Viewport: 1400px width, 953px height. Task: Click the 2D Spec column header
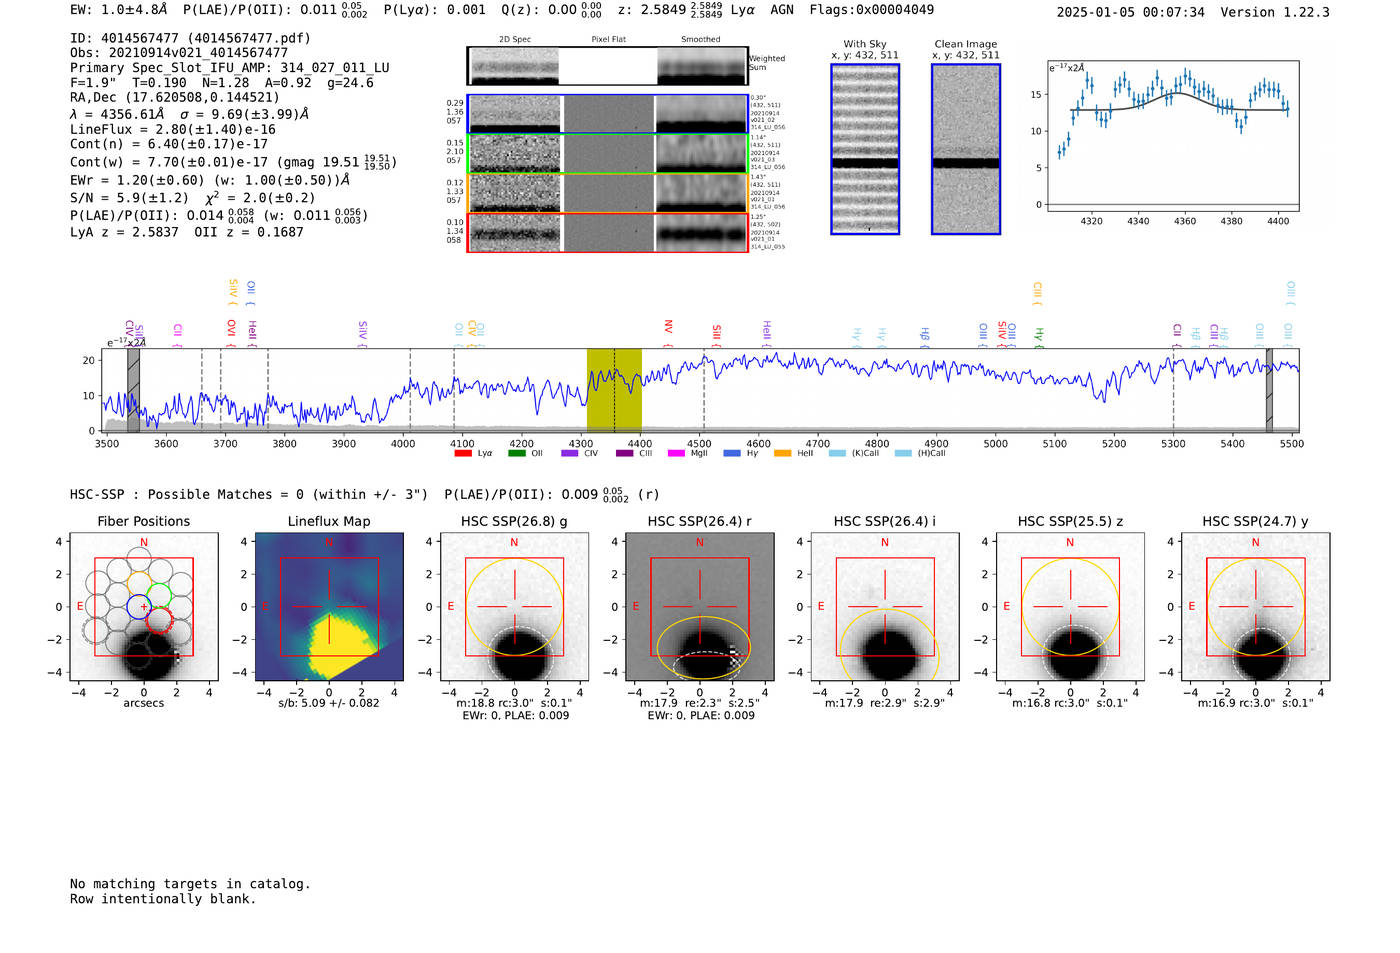(x=515, y=39)
